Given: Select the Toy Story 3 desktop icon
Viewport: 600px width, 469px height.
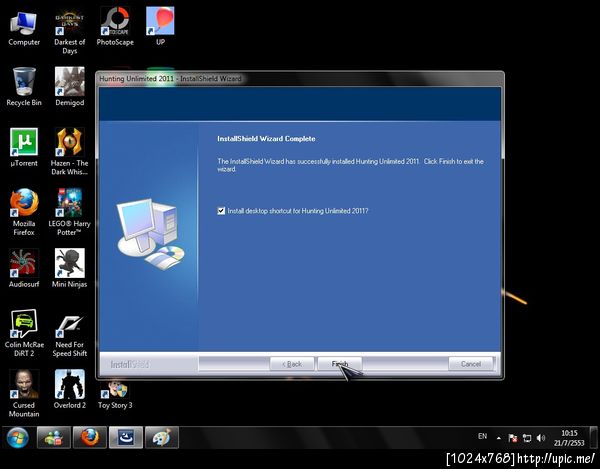Looking at the screenshot, I should (x=115, y=396).
